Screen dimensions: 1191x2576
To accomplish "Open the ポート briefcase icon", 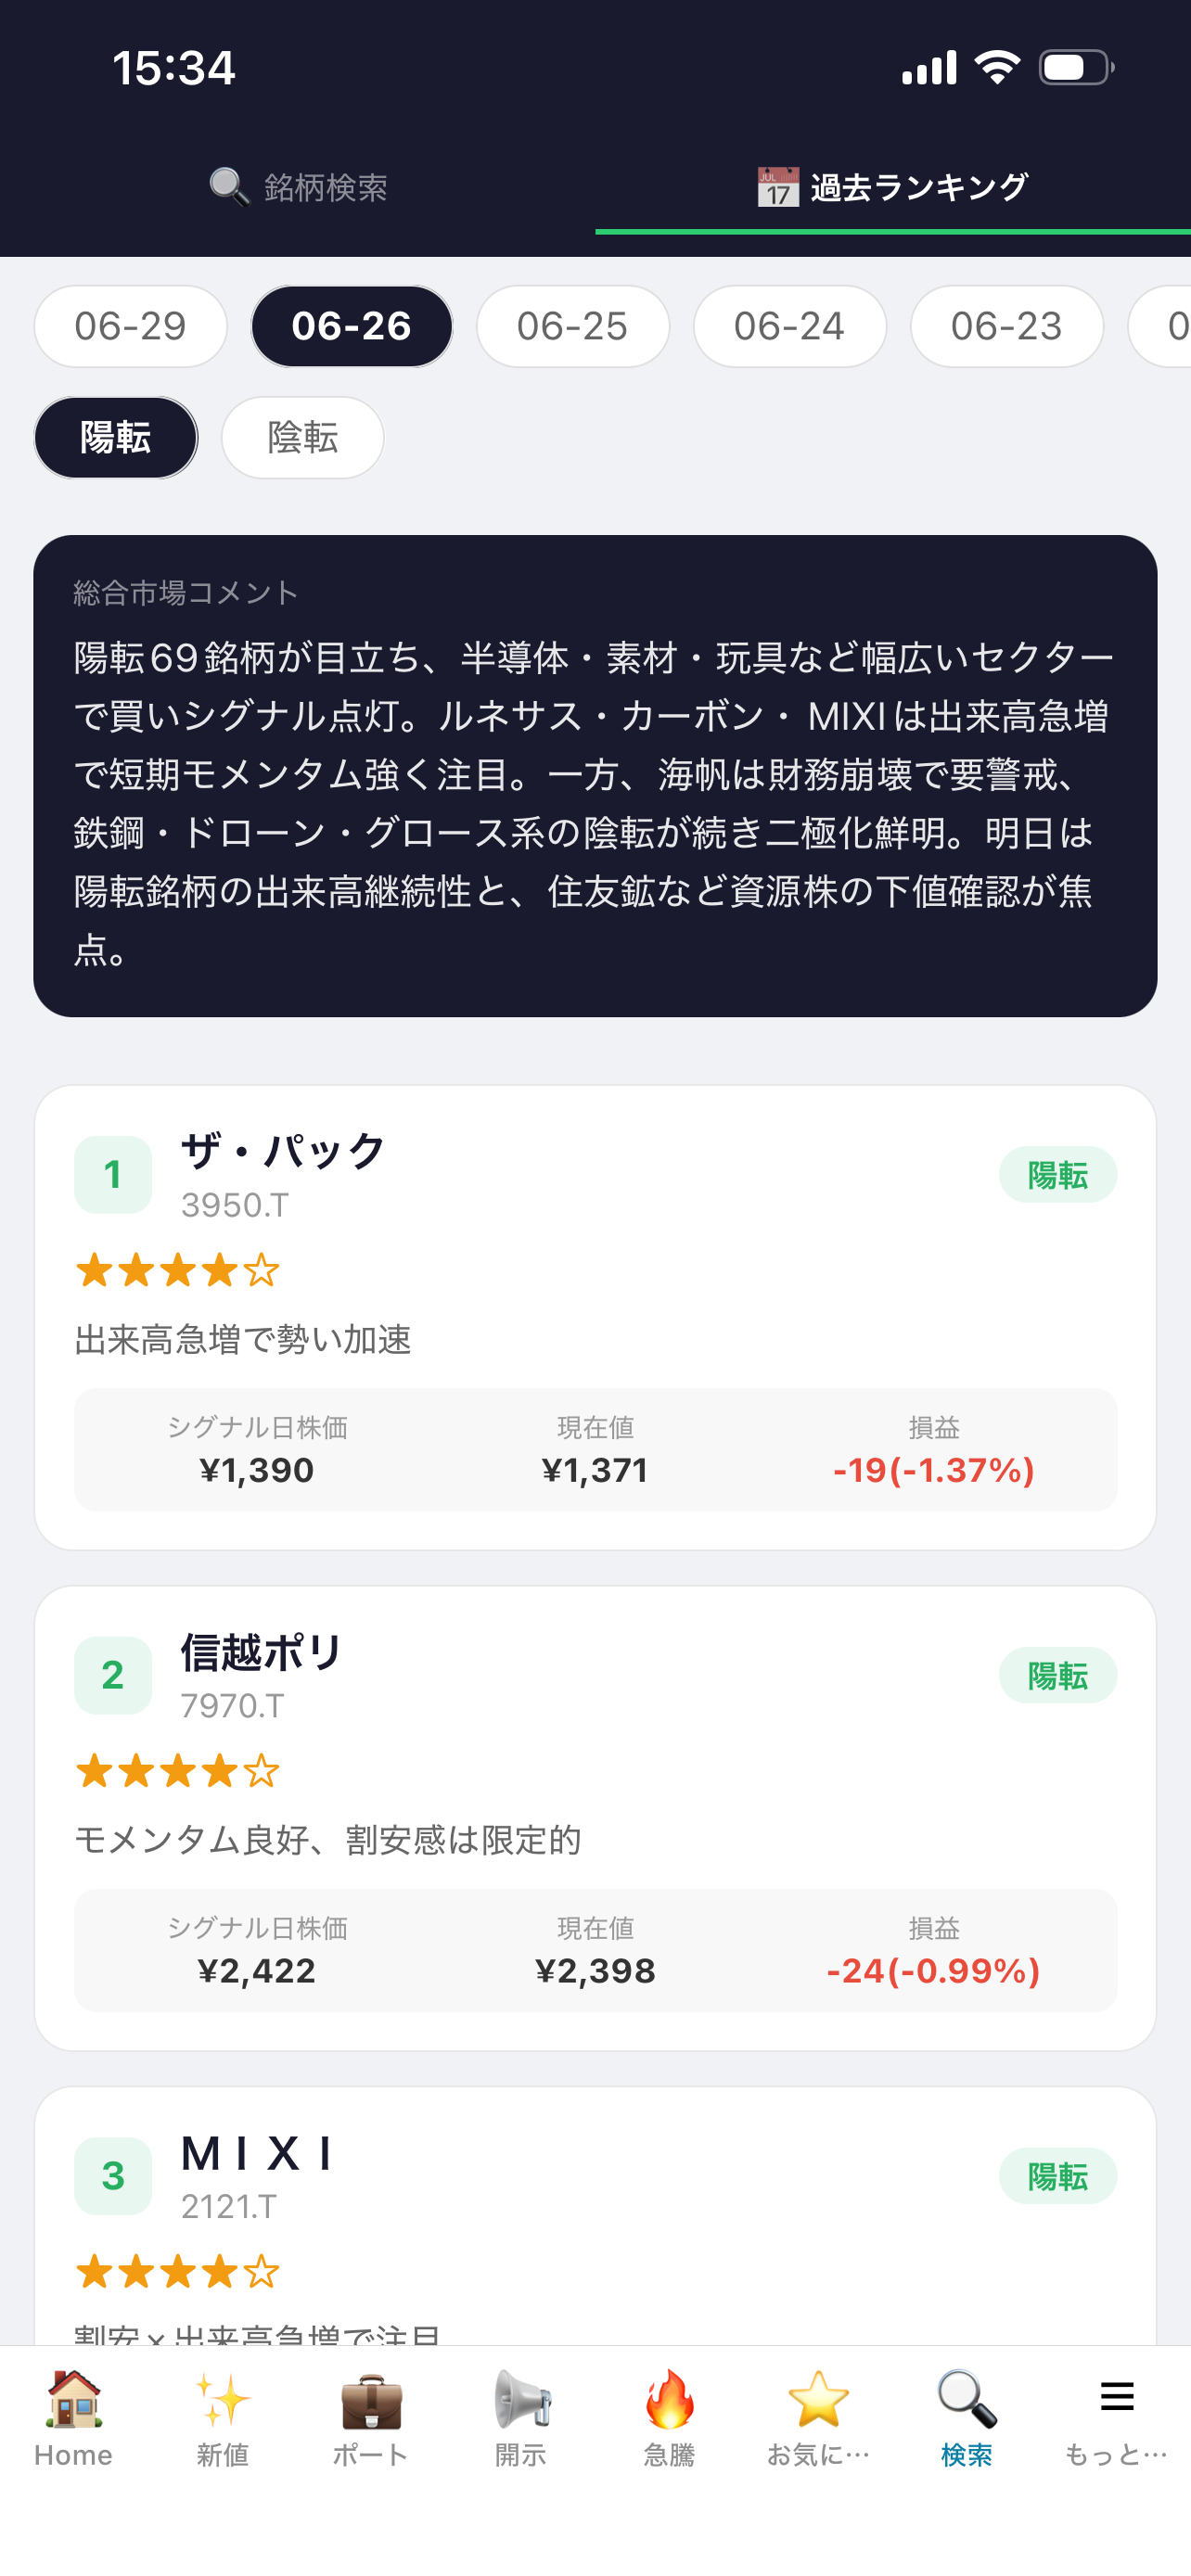I will click(371, 2398).
